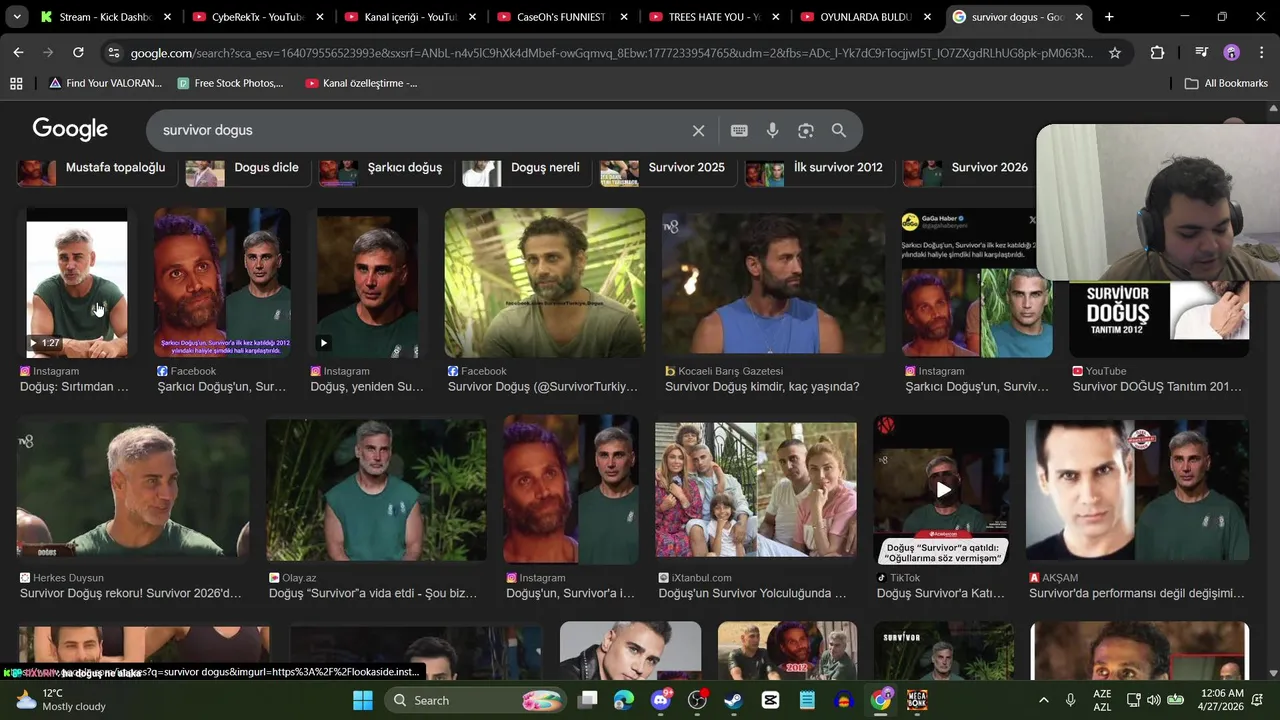The height and width of the screenshot is (720, 1280).
Task: Open Free Stock Photos bookmark
Action: pyautogui.click(x=230, y=83)
